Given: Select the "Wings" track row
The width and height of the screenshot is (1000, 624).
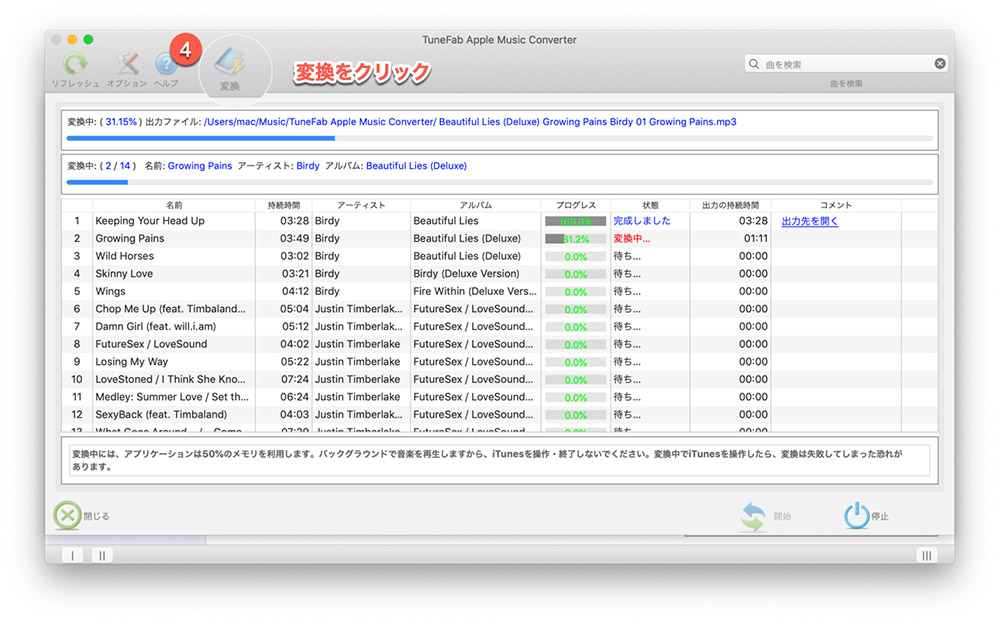Looking at the screenshot, I should pos(499,291).
